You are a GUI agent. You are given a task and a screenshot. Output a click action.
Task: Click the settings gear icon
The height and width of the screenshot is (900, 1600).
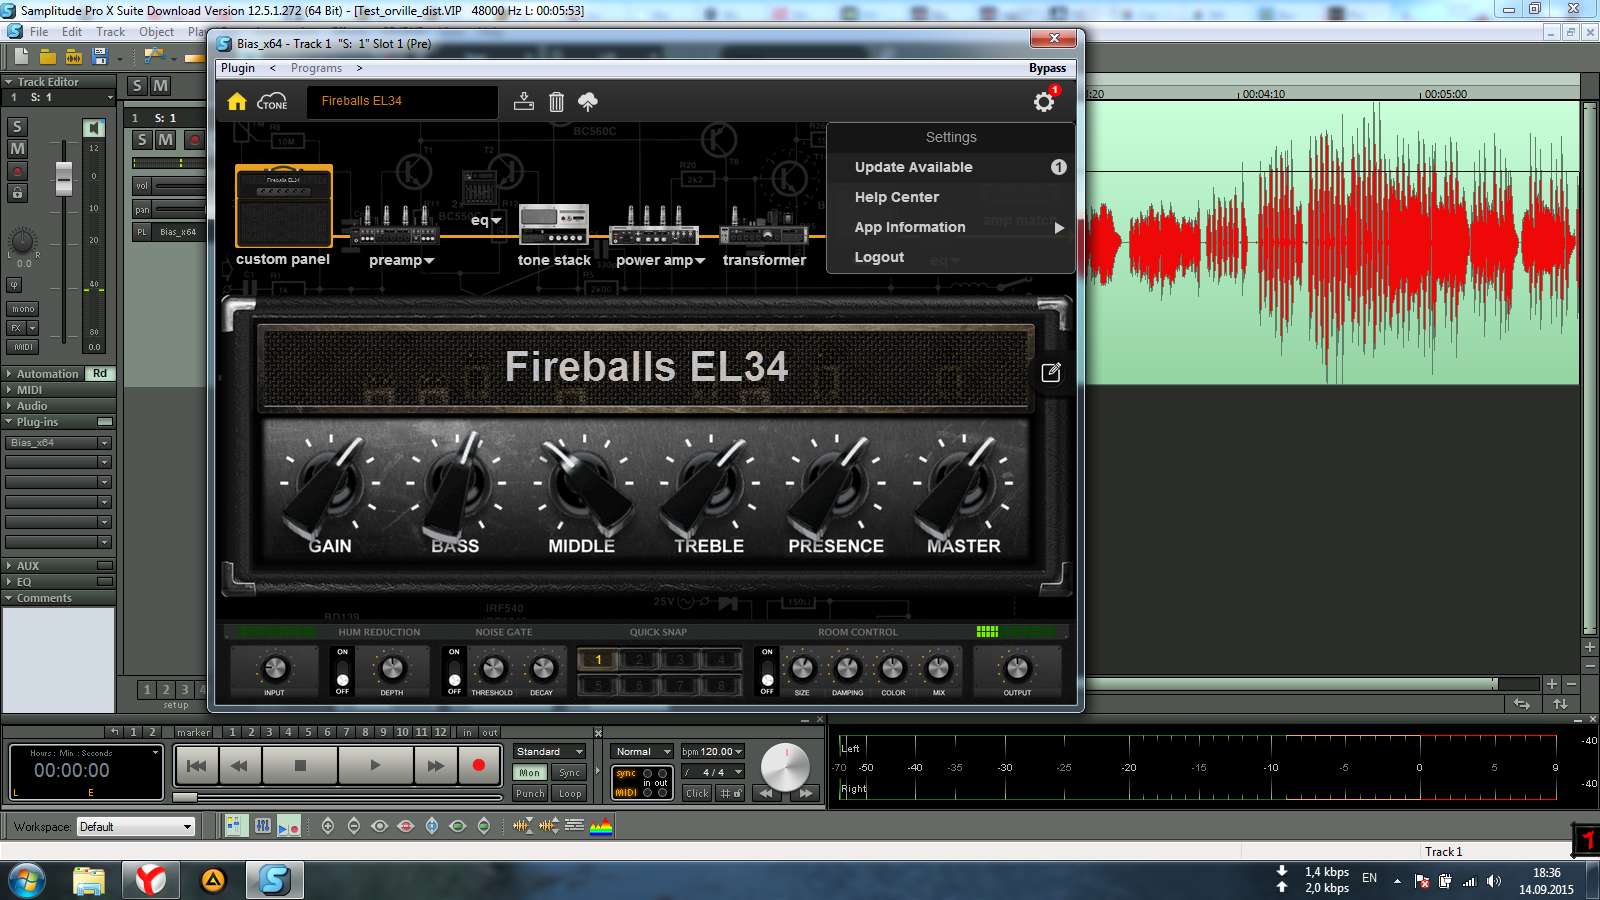pyautogui.click(x=1044, y=102)
